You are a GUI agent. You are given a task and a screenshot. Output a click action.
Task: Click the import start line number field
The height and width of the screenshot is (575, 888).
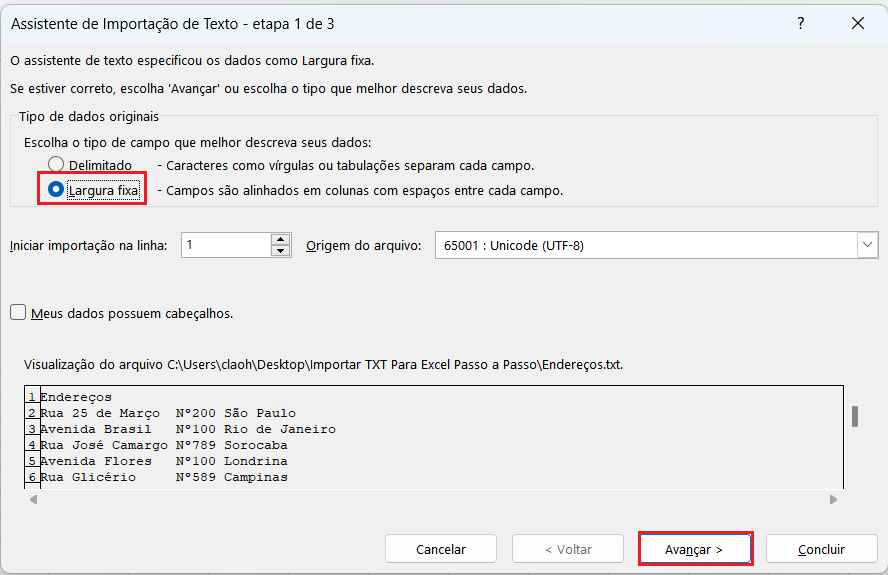pos(226,245)
